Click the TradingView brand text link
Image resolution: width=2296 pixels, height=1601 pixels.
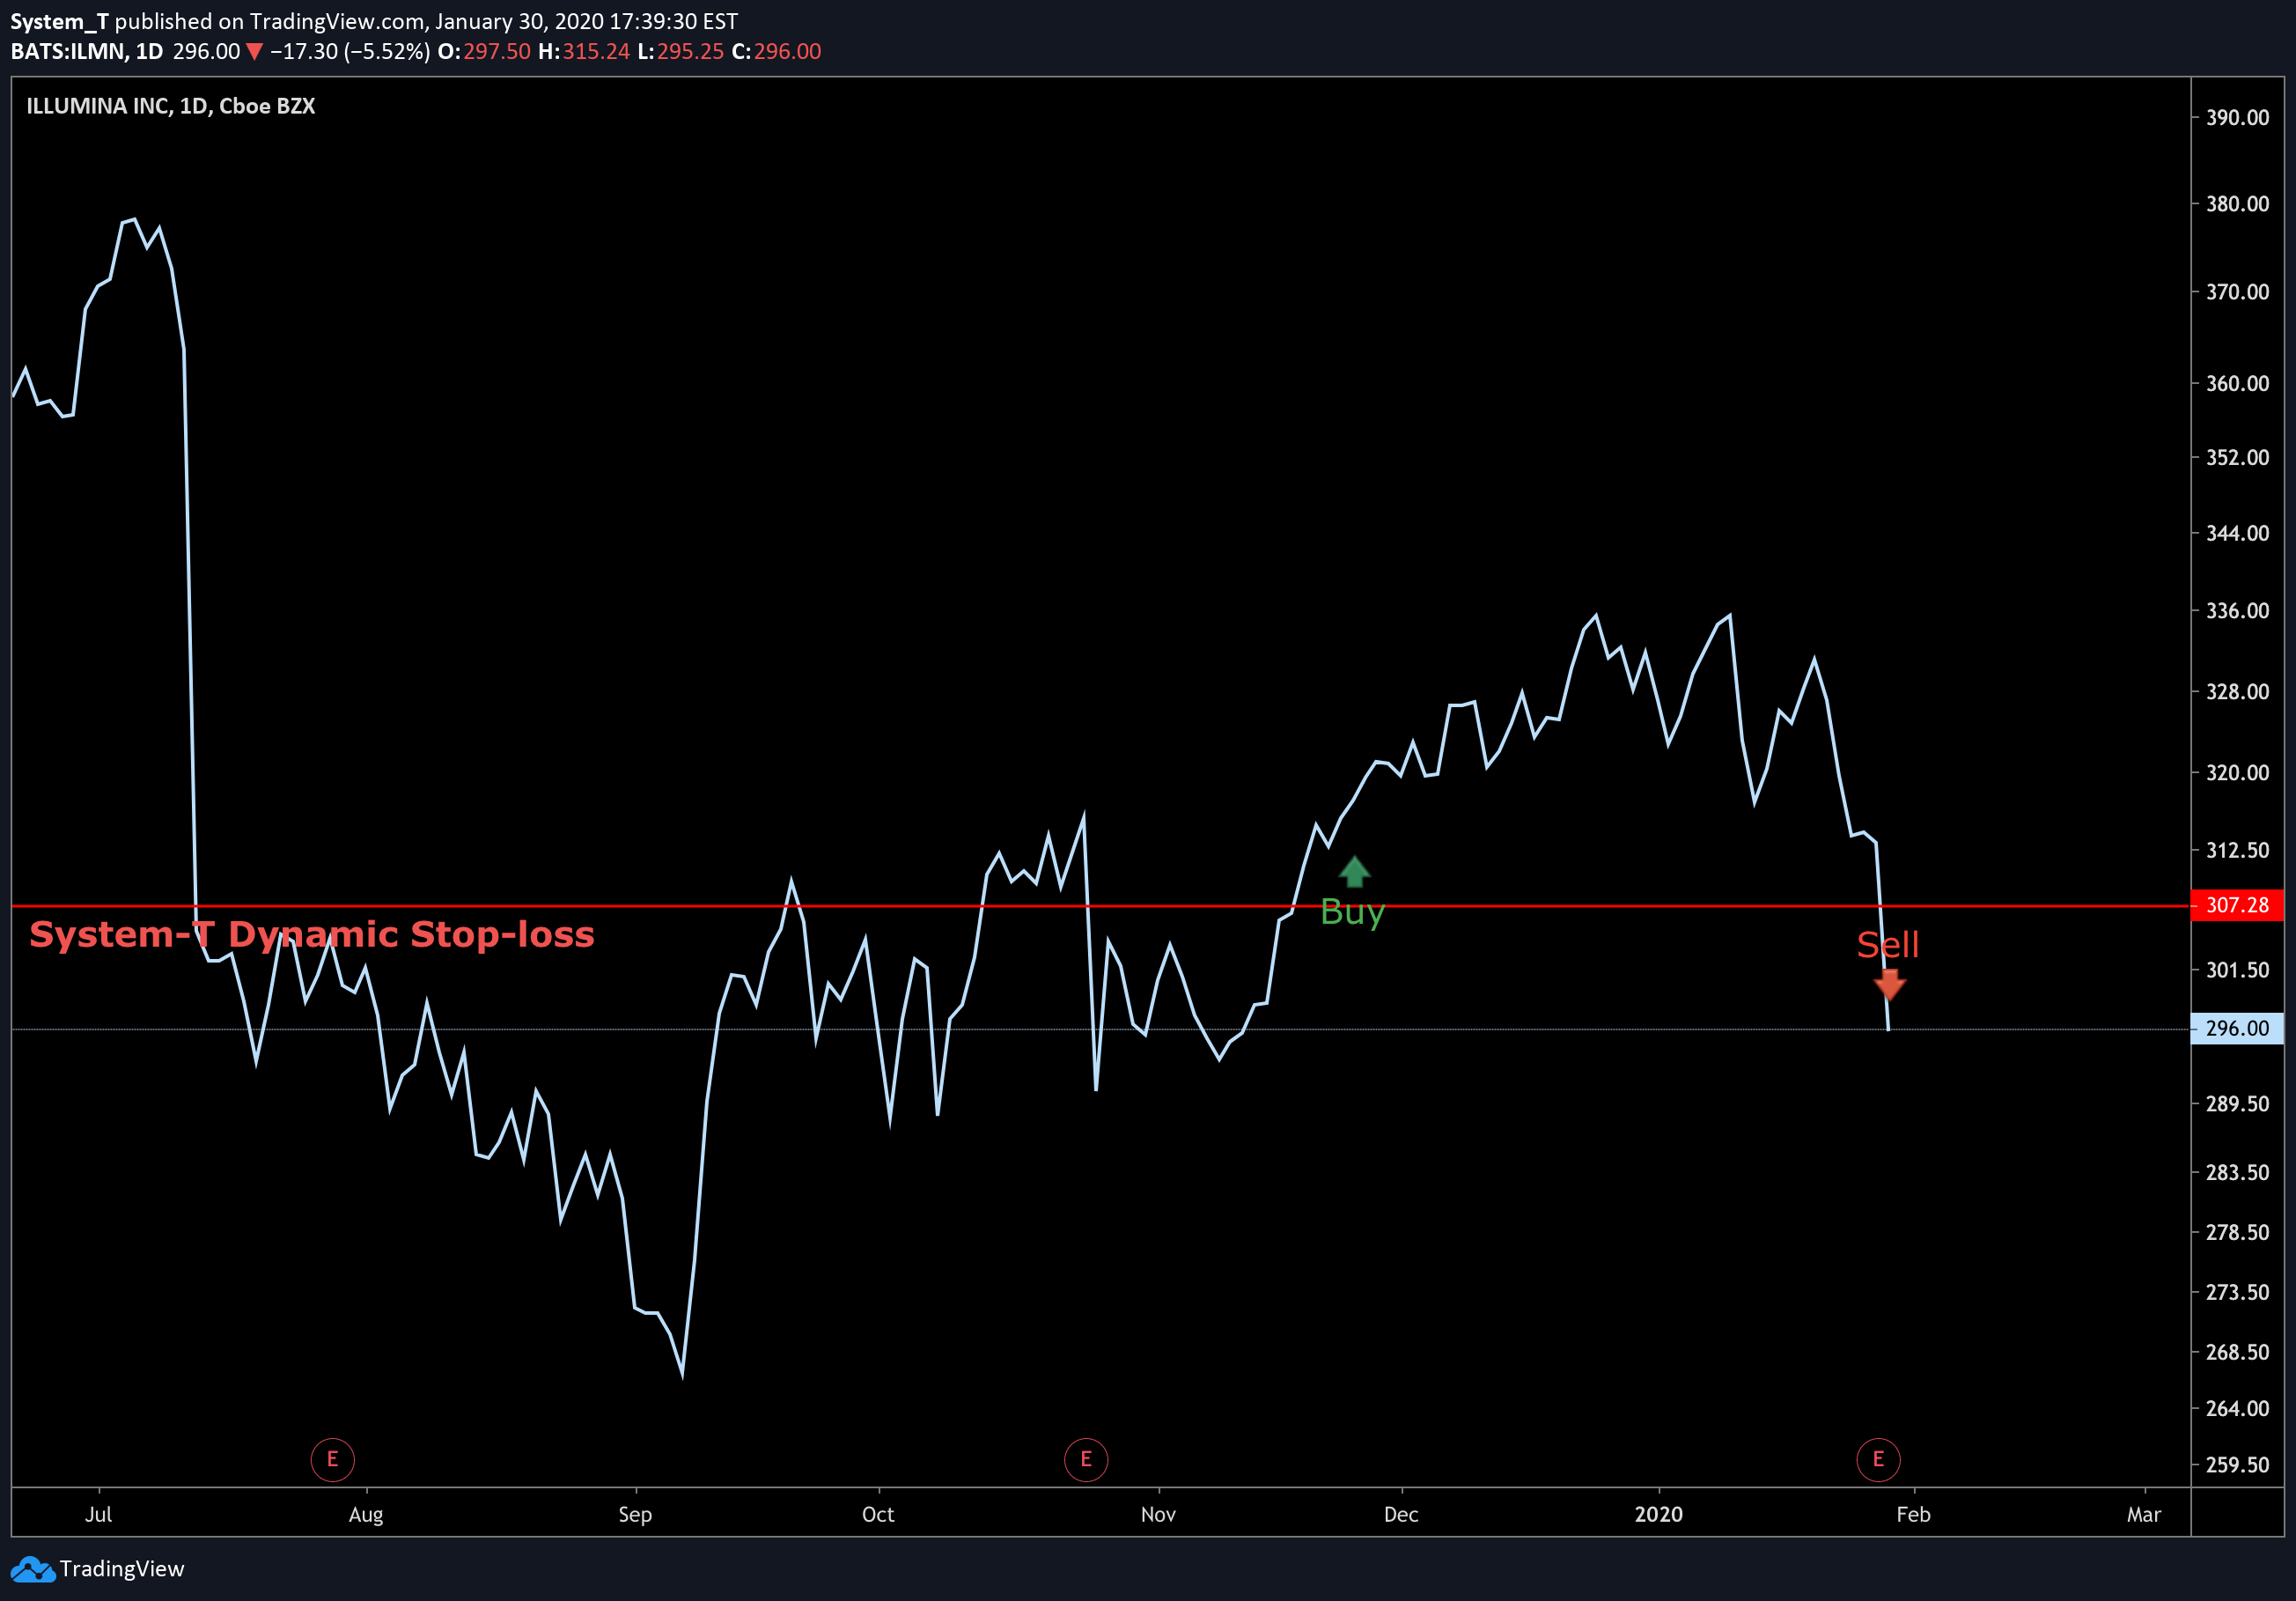(122, 1568)
